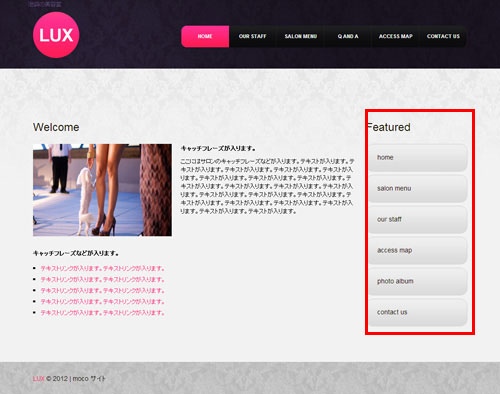Click the Welcome heading
The image size is (500, 394).
(56, 127)
